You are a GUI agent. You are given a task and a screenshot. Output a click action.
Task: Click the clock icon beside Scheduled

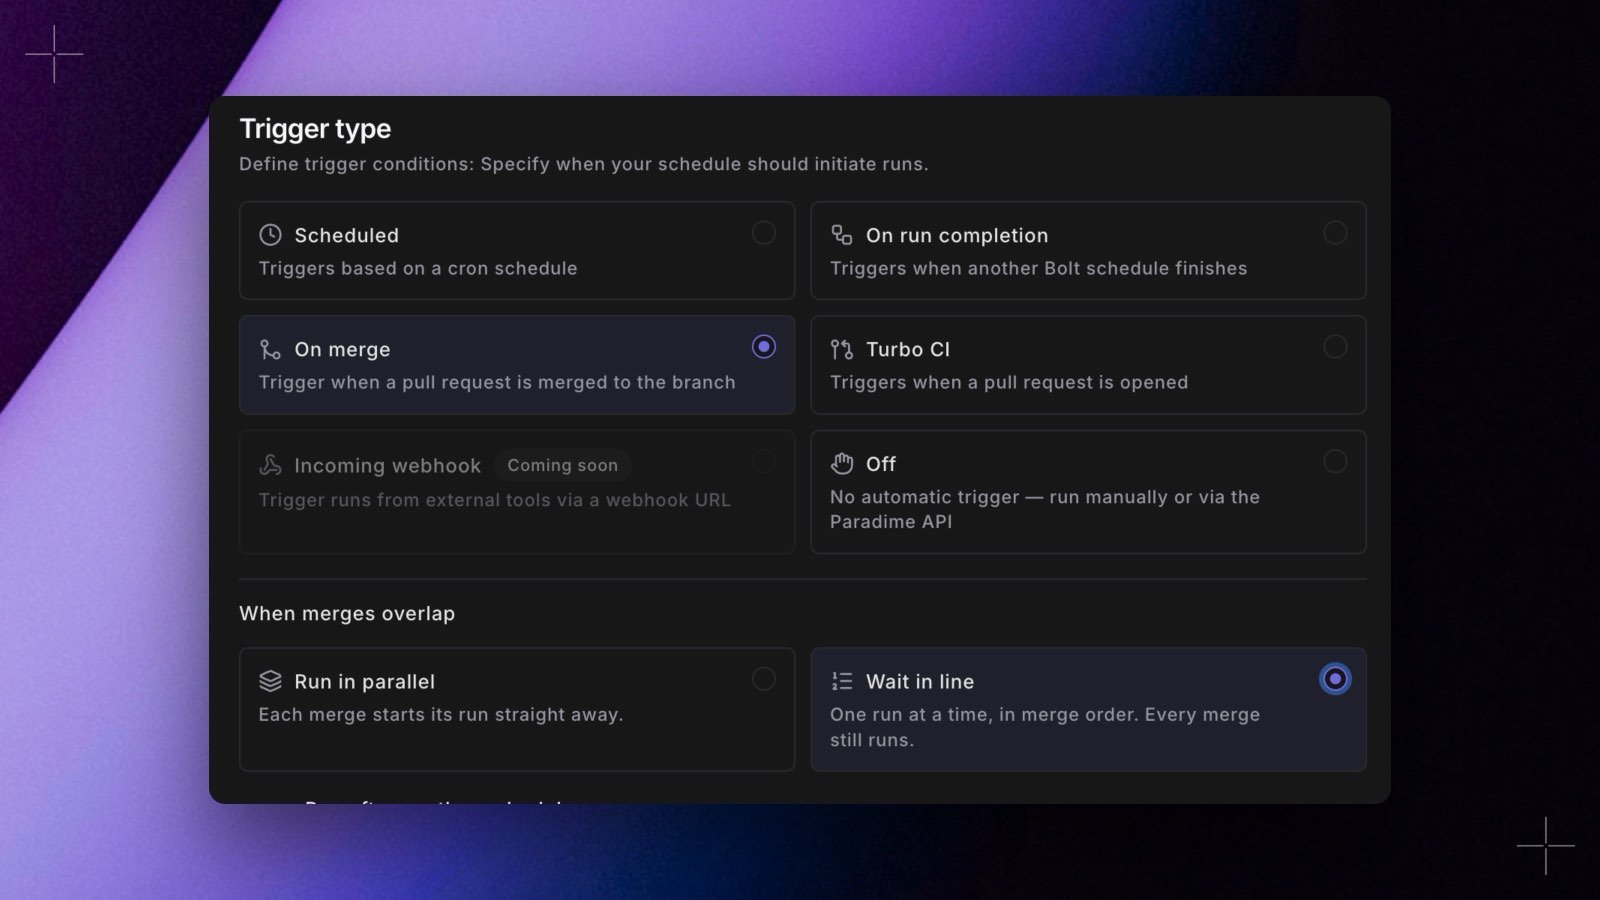pyautogui.click(x=270, y=235)
